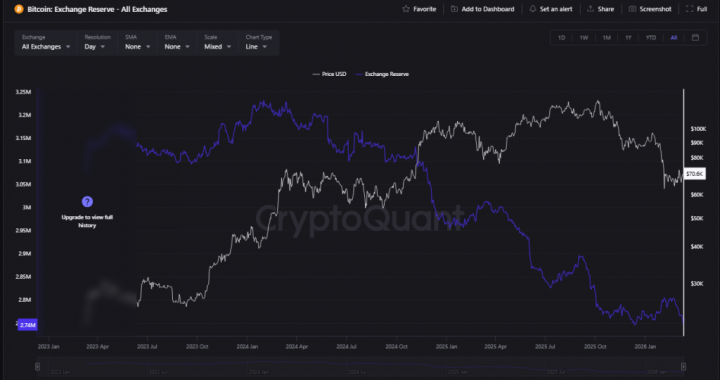
Task: Toggle the Exchange Reserve legend series
Action: point(382,74)
